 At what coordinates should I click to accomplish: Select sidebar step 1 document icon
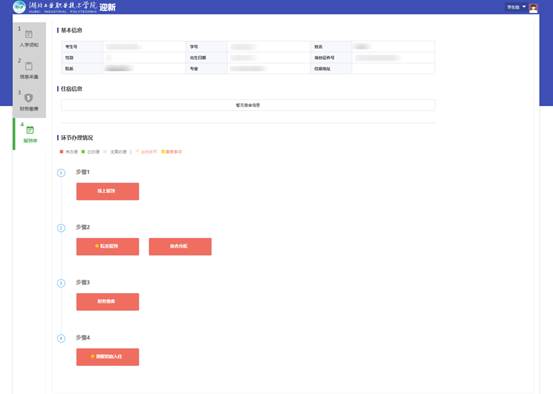29,34
